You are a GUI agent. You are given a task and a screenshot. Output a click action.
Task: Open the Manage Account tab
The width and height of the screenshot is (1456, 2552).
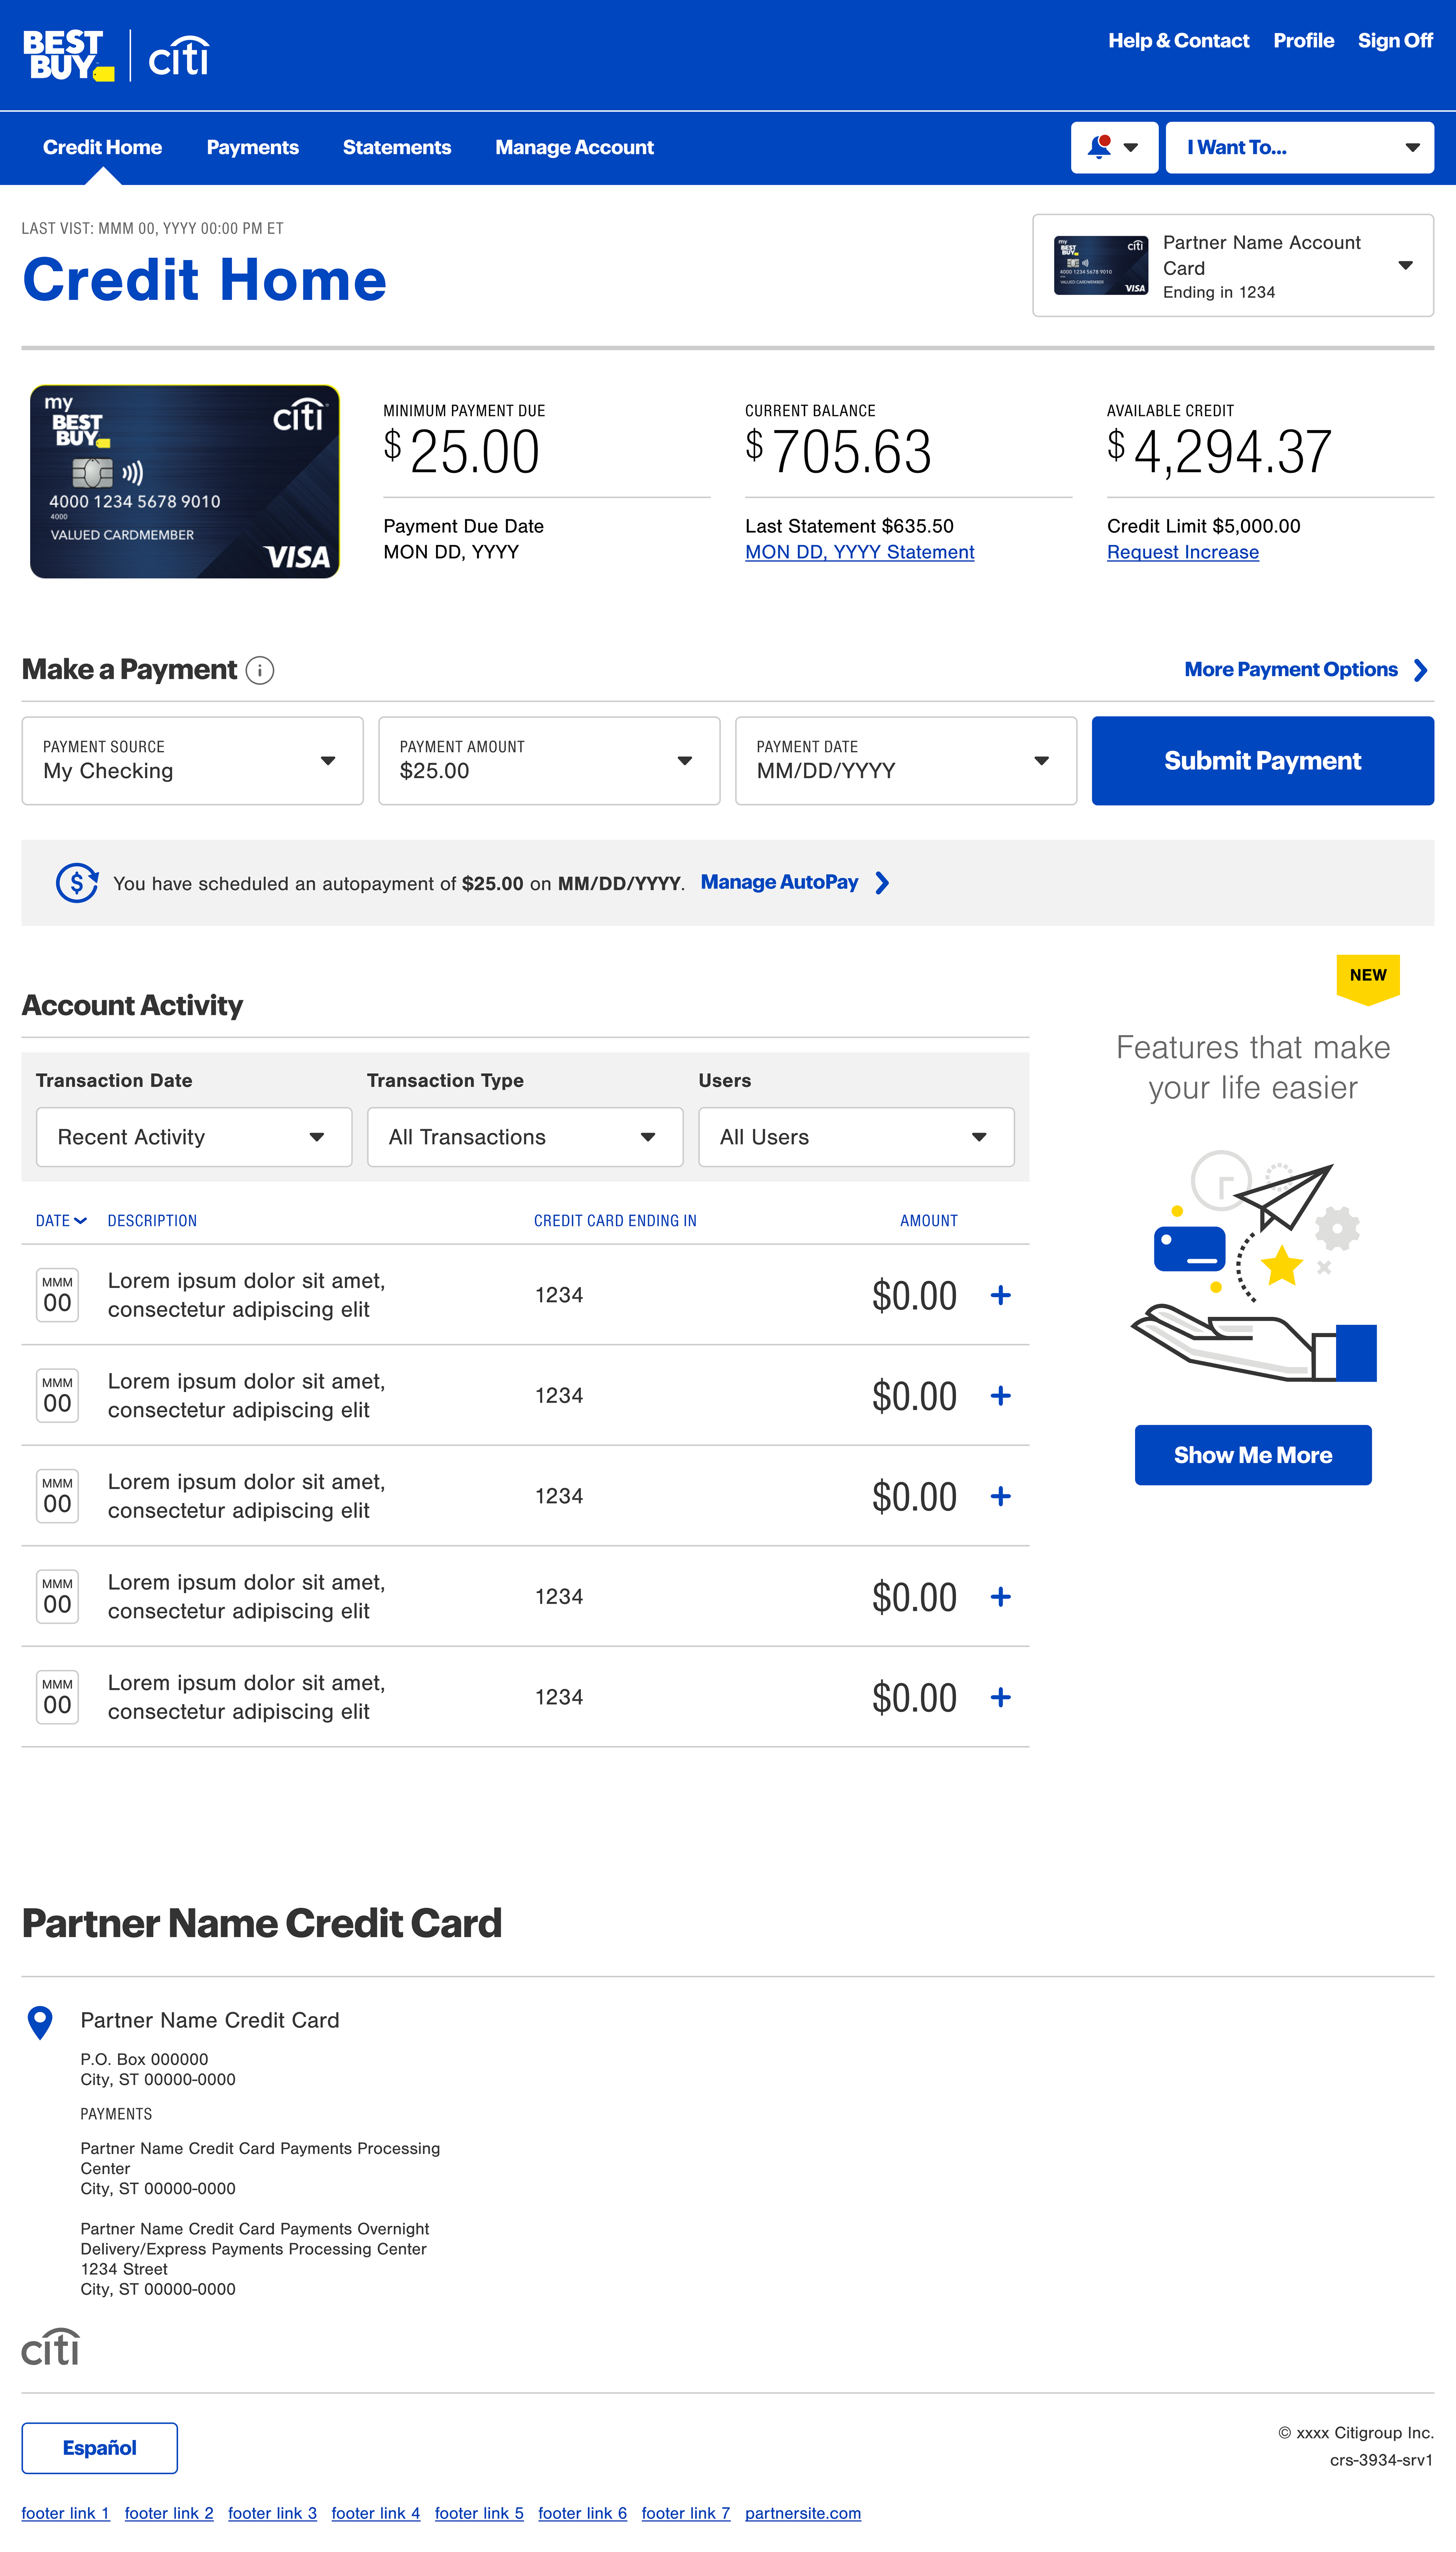[x=574, y=147]
